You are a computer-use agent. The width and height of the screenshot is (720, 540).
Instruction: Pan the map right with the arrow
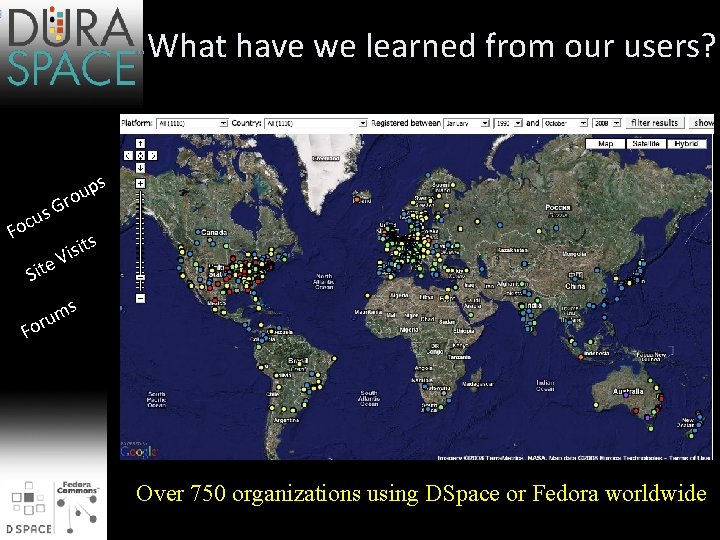152,156
